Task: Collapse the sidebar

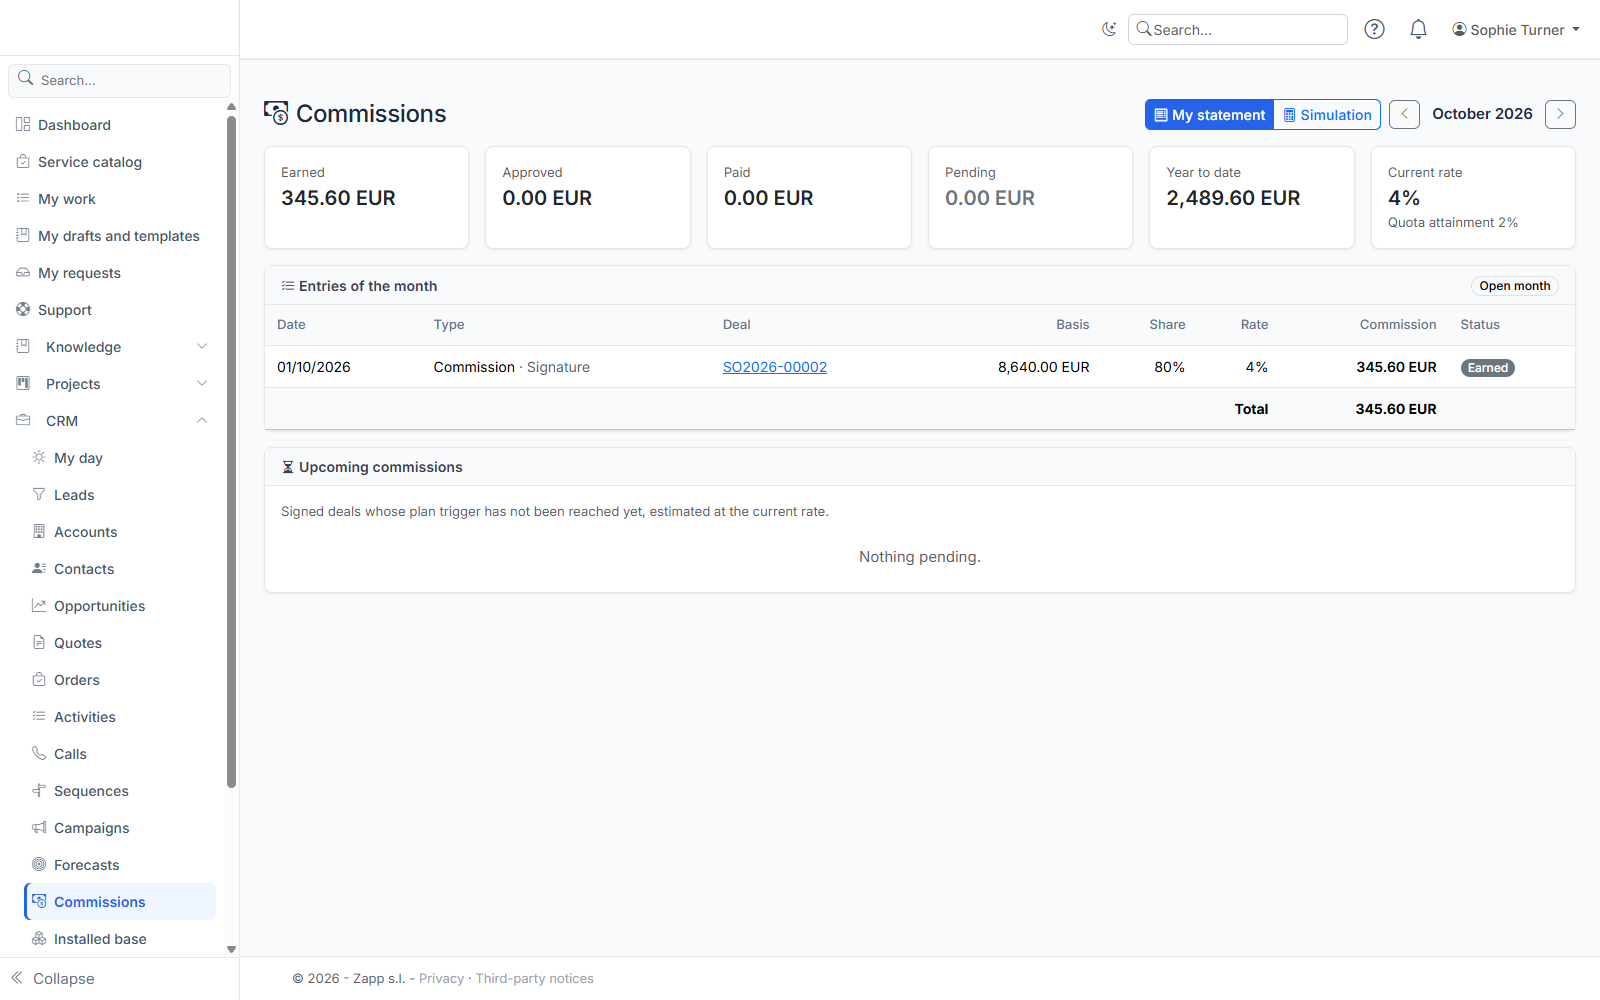Action: (53, 978)
